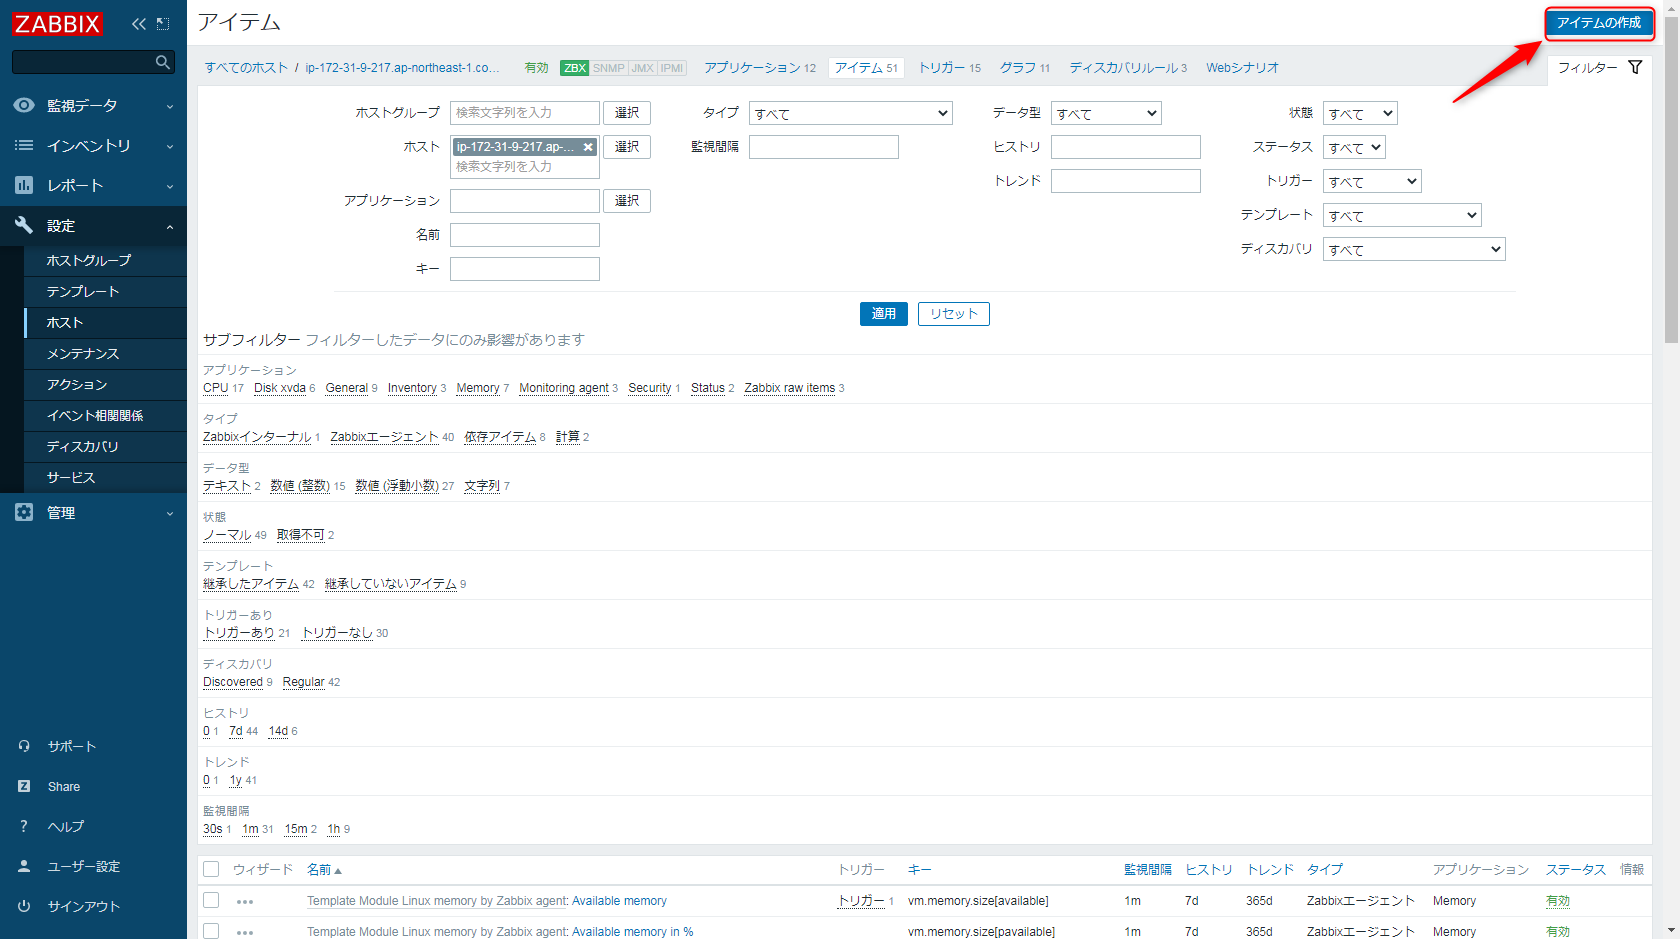
Task: Click the 監視間隔 input field
Action: click(824, 147)
